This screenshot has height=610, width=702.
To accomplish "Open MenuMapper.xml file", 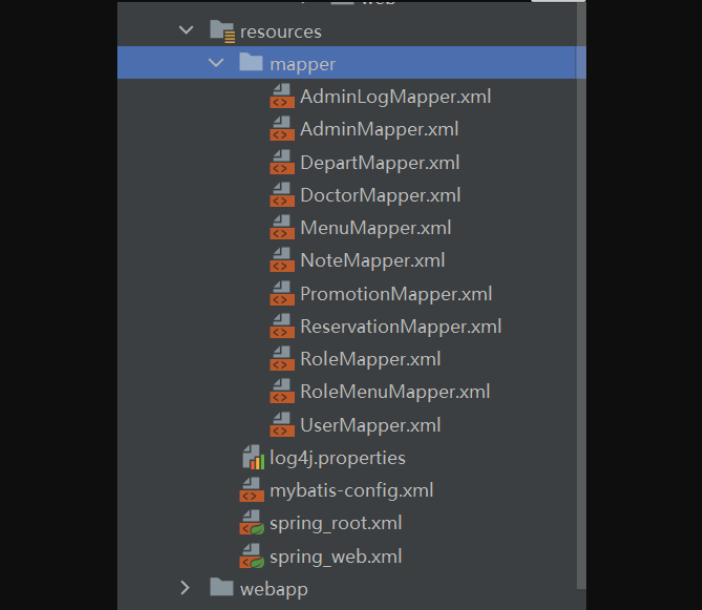I will click(x=375, y=228).
